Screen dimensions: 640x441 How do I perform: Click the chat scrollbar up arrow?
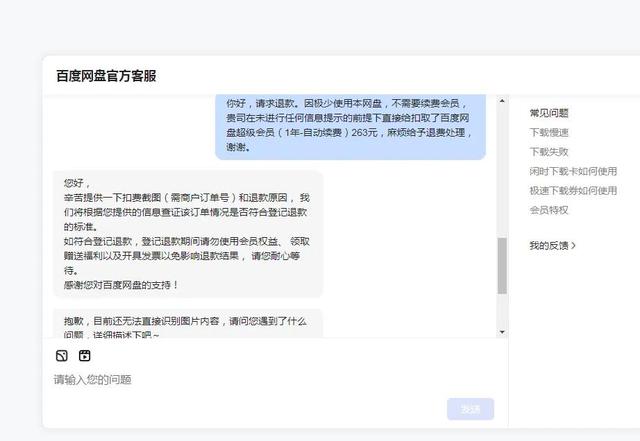click(x=502, y=101)
